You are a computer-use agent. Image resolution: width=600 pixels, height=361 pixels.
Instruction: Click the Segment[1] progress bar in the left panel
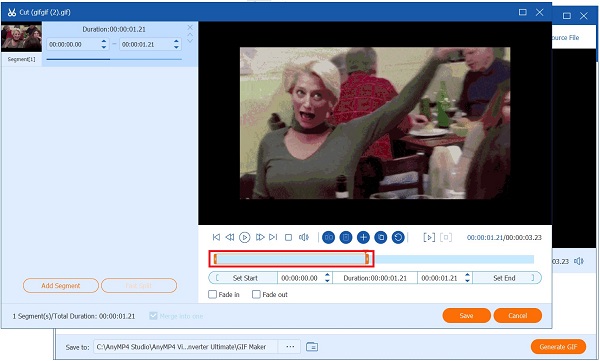pyautogui.click(x=114, y=59)
